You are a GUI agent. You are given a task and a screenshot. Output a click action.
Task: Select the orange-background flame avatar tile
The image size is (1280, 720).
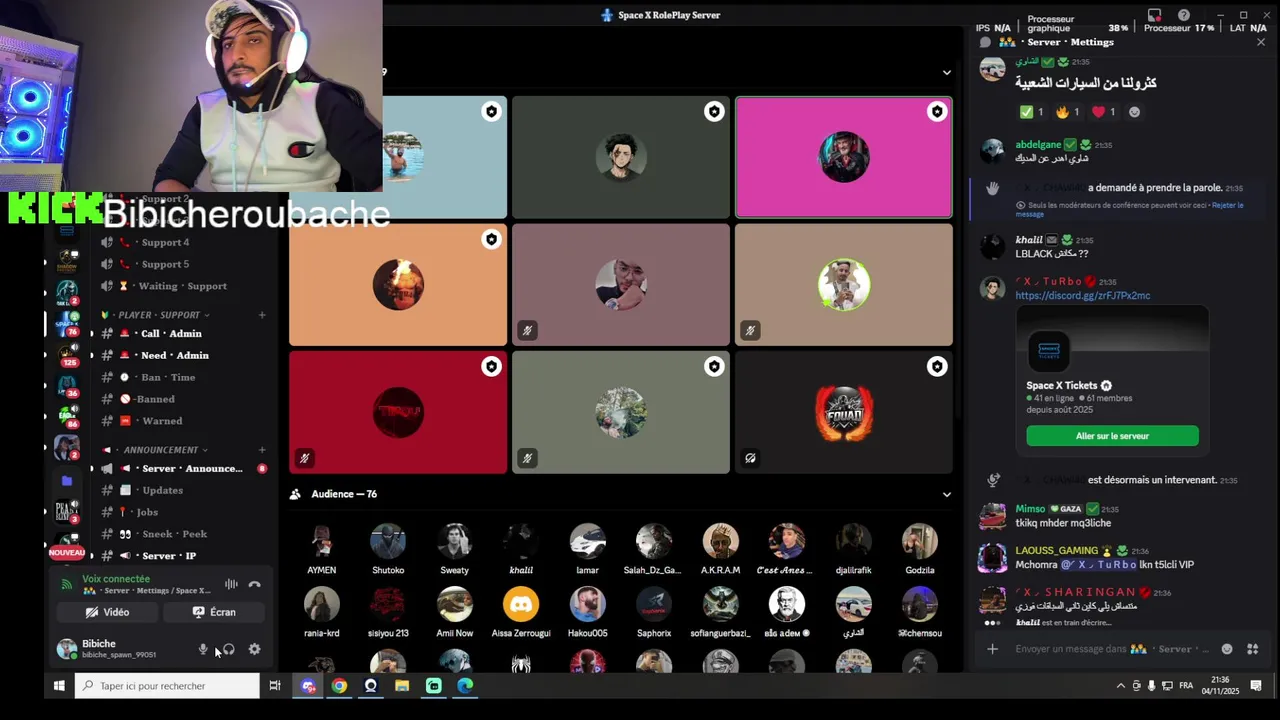(x=398, y=285)
